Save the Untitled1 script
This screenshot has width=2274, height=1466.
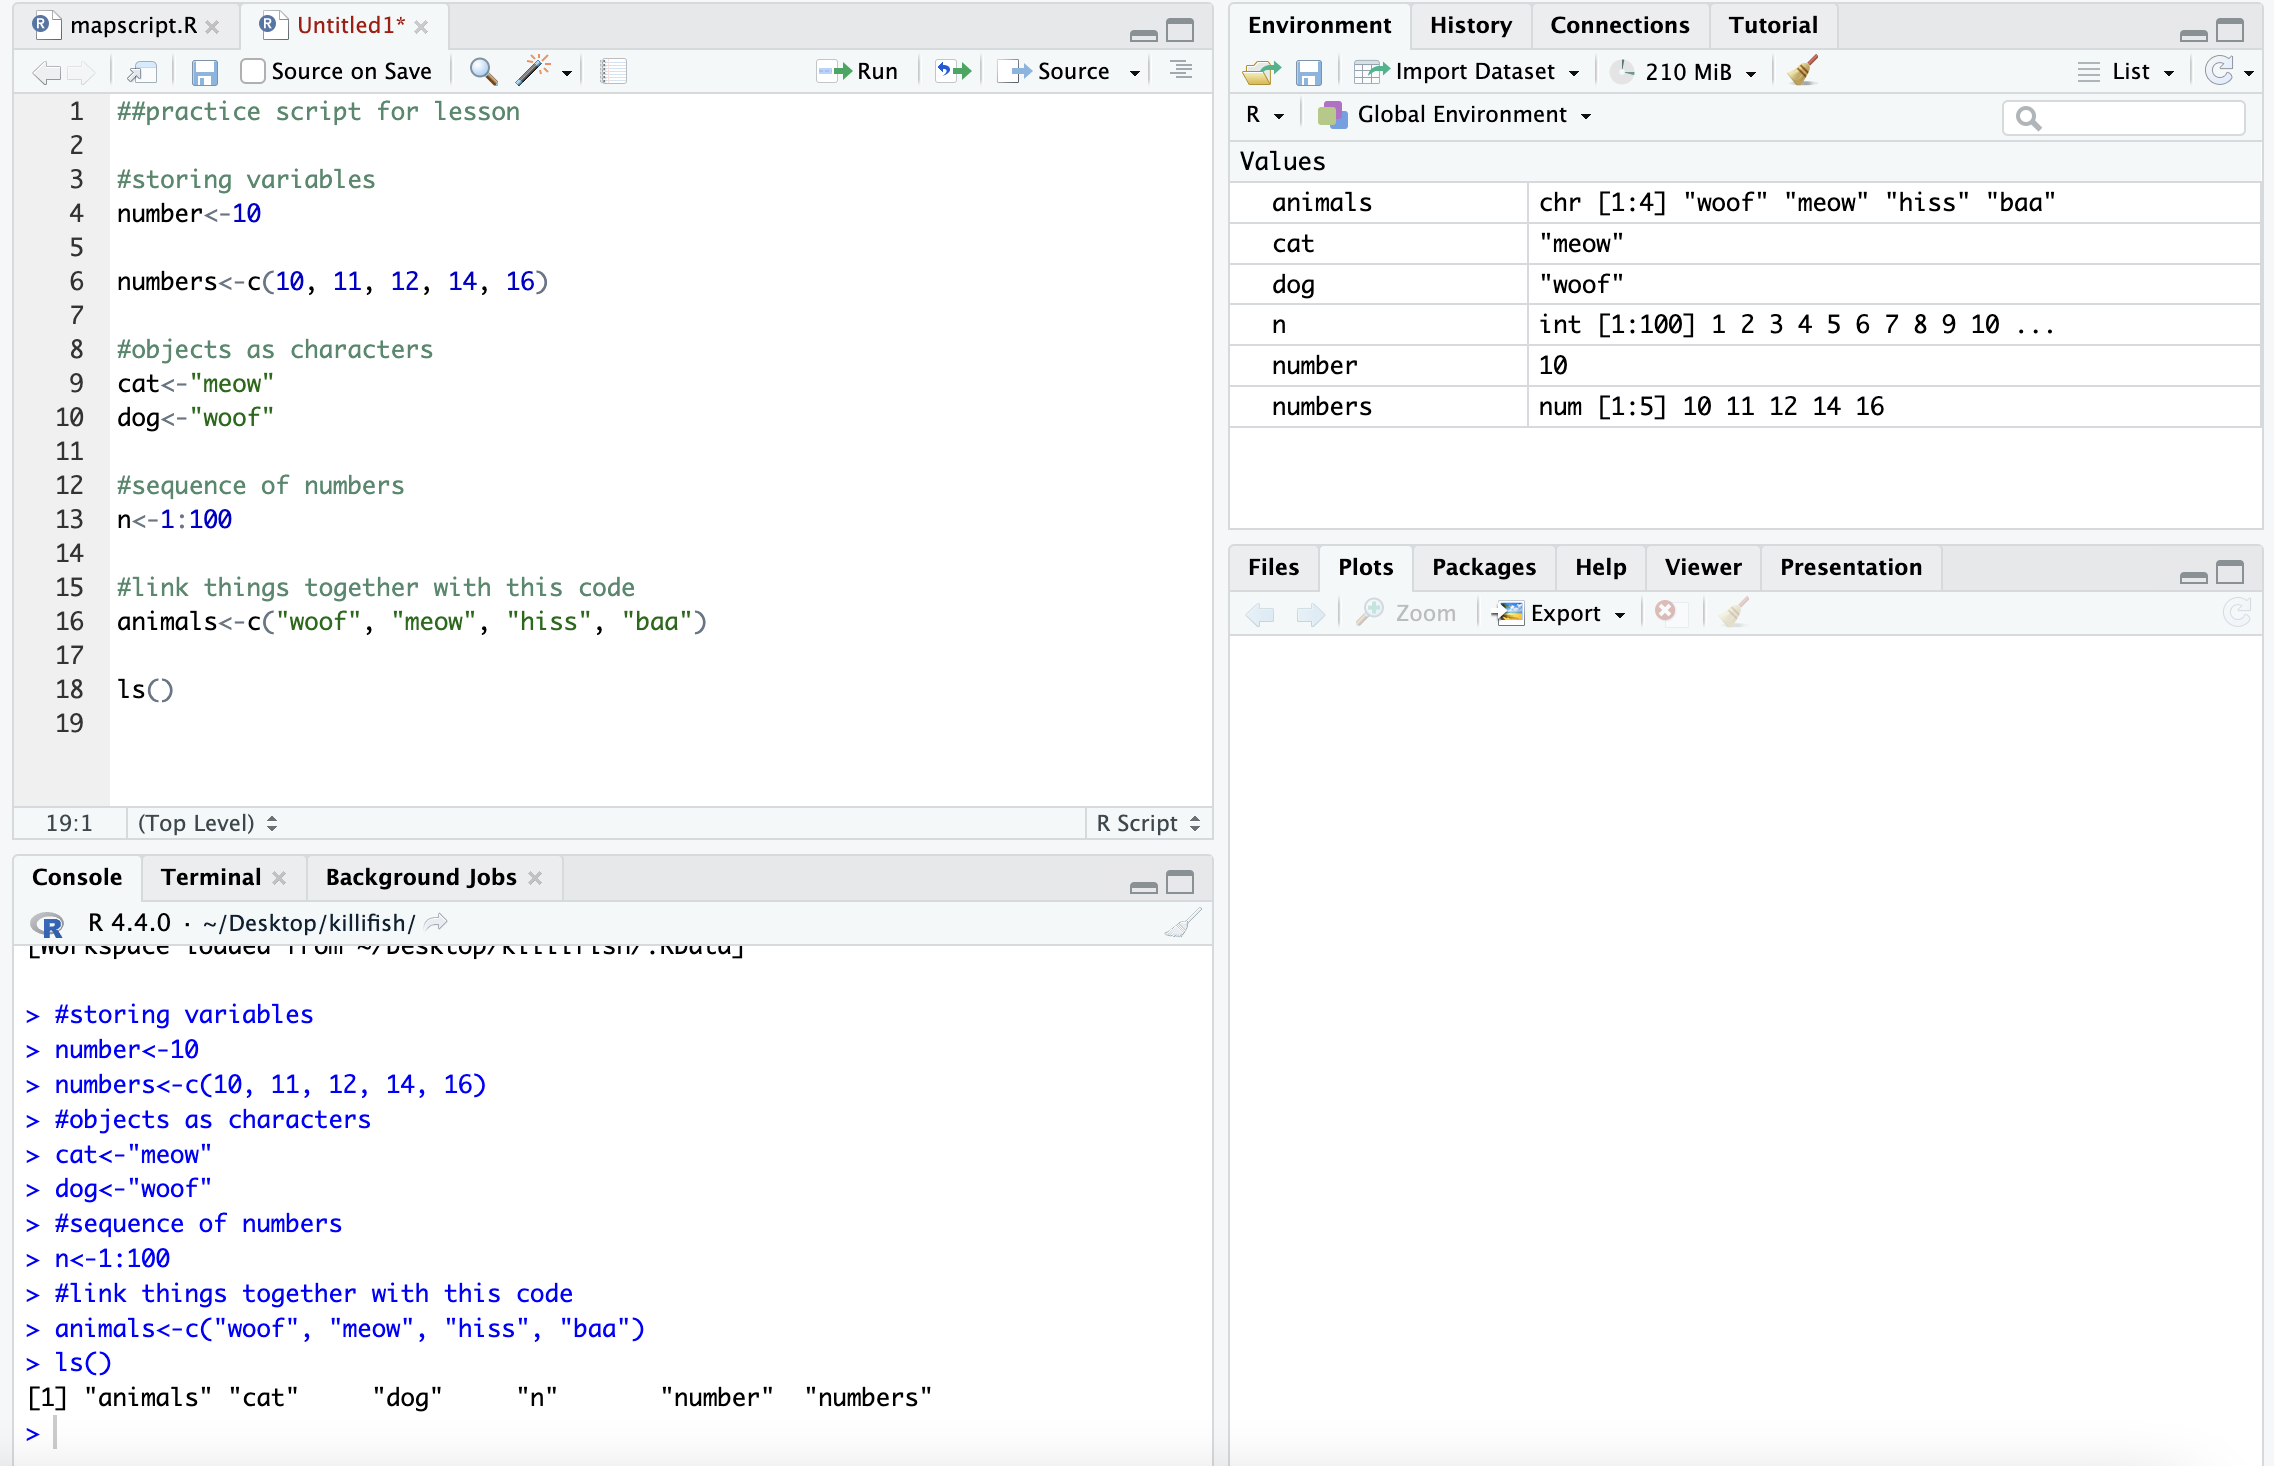click(x=206, y=71)
